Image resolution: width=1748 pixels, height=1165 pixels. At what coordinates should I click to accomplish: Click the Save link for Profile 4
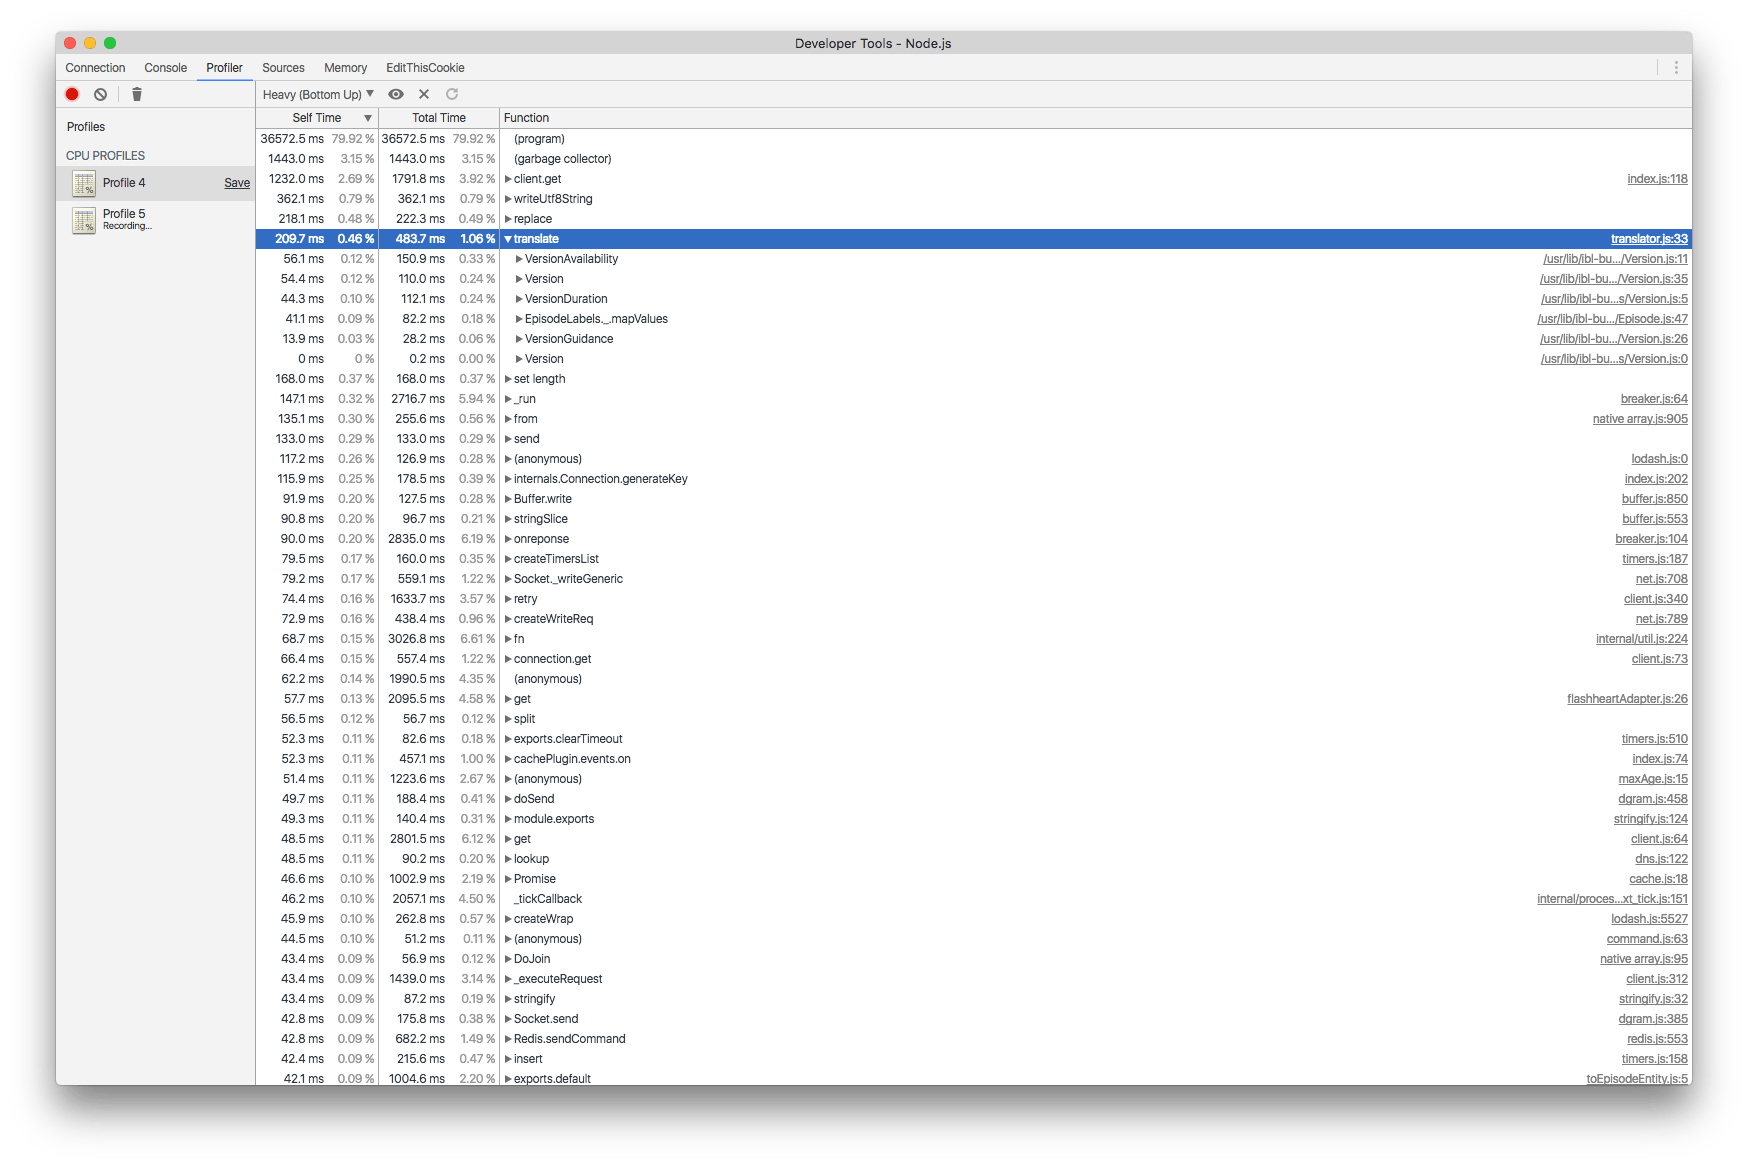pos(237,183)
